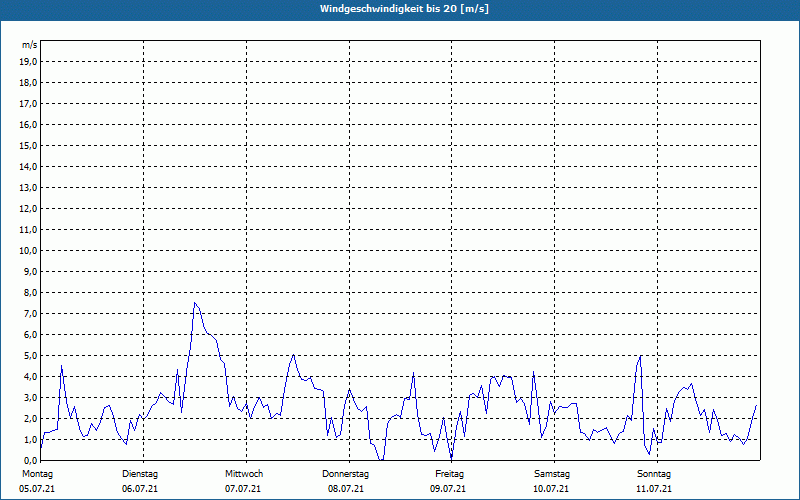The height and width of the screenshot is (500, 800).
Task: Click the chart title 'Windgeschwindigkeit bis 20 [m/s]'
Action: (404, 9)
